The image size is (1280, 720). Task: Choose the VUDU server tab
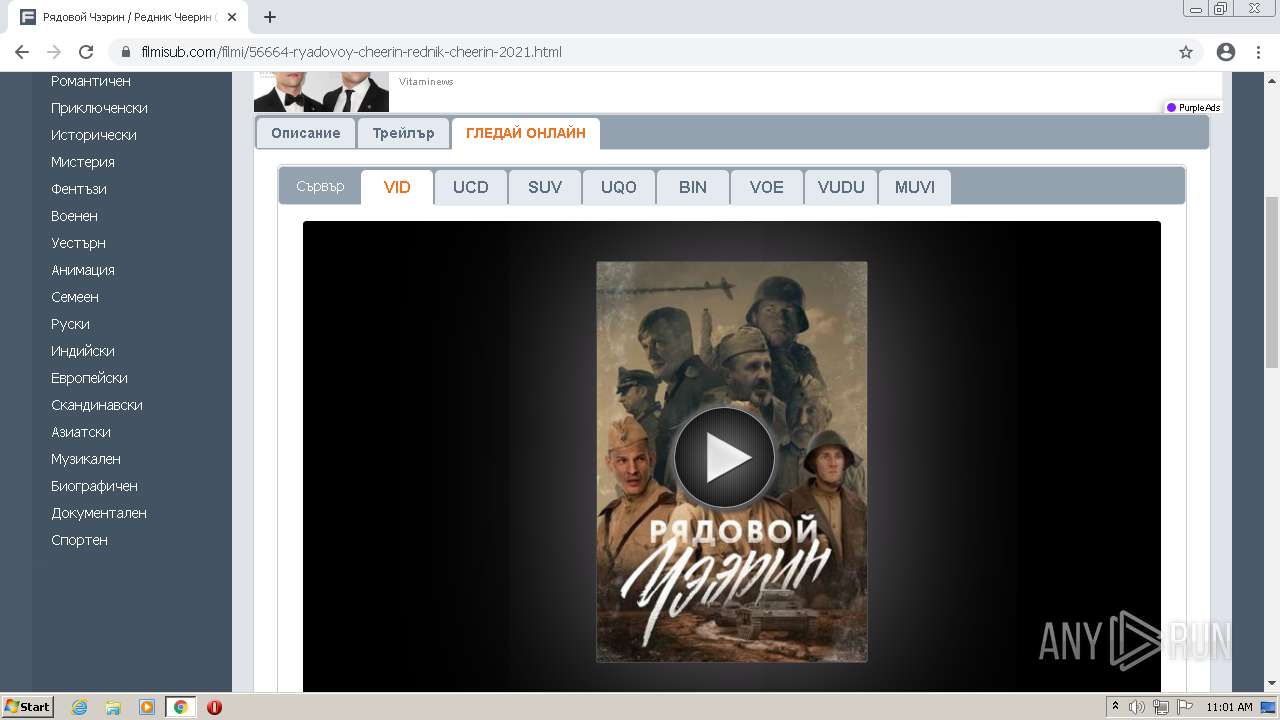(x=841, y=187)
